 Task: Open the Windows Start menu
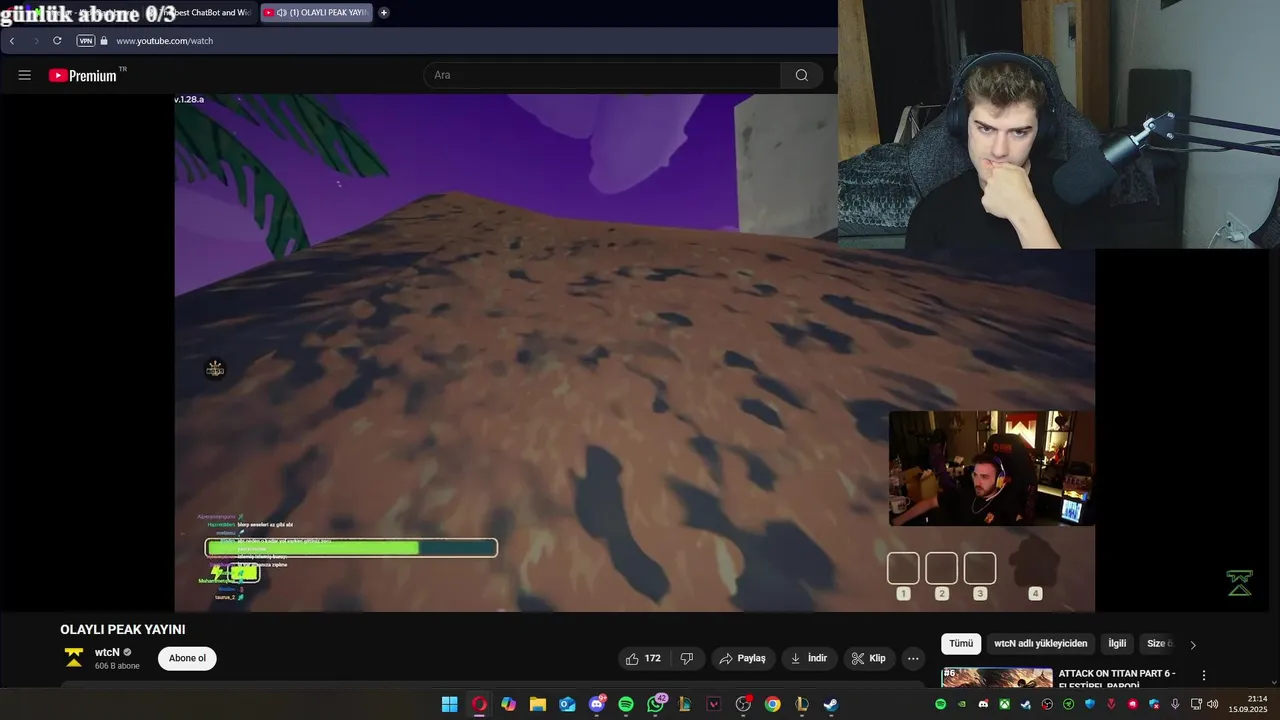[x=450, y=704]
